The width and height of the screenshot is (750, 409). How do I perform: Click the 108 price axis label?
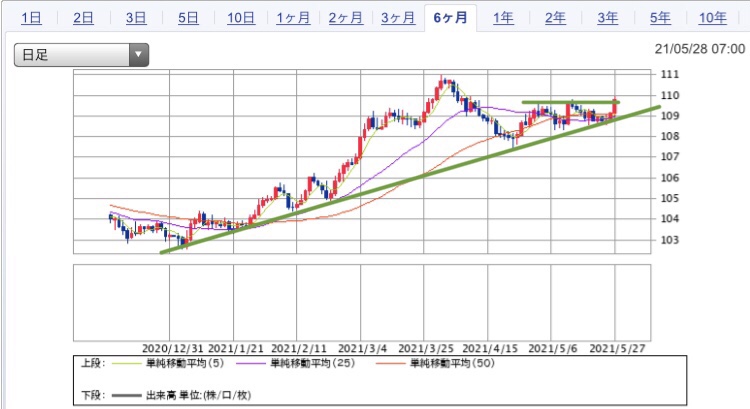click(x=670, y=136)
